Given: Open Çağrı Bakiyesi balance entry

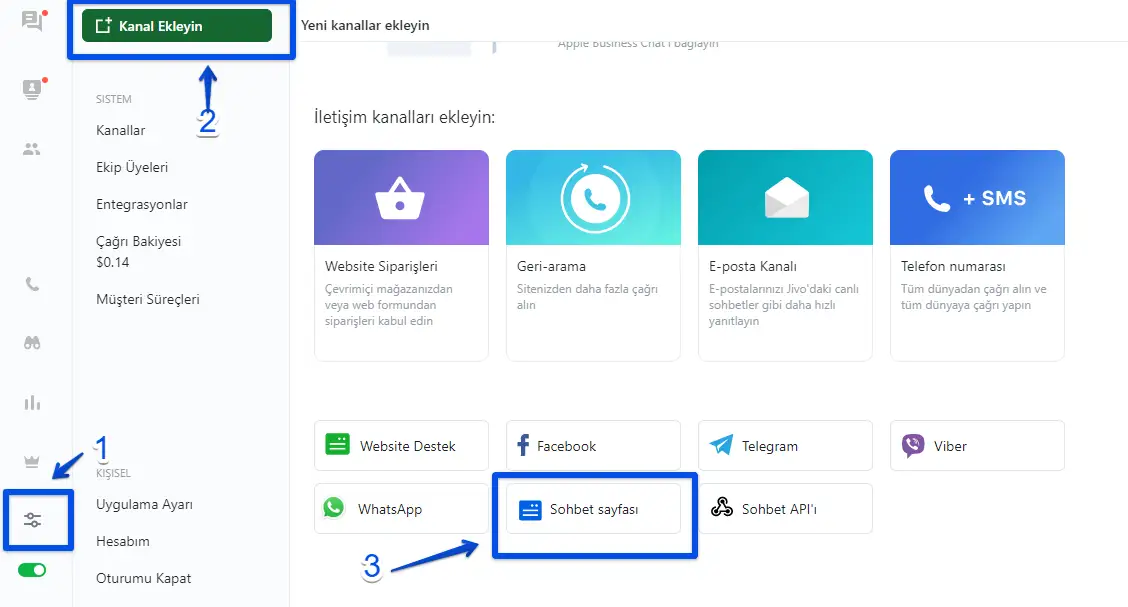Looking at the screenshot, I should tap(138, 251).
